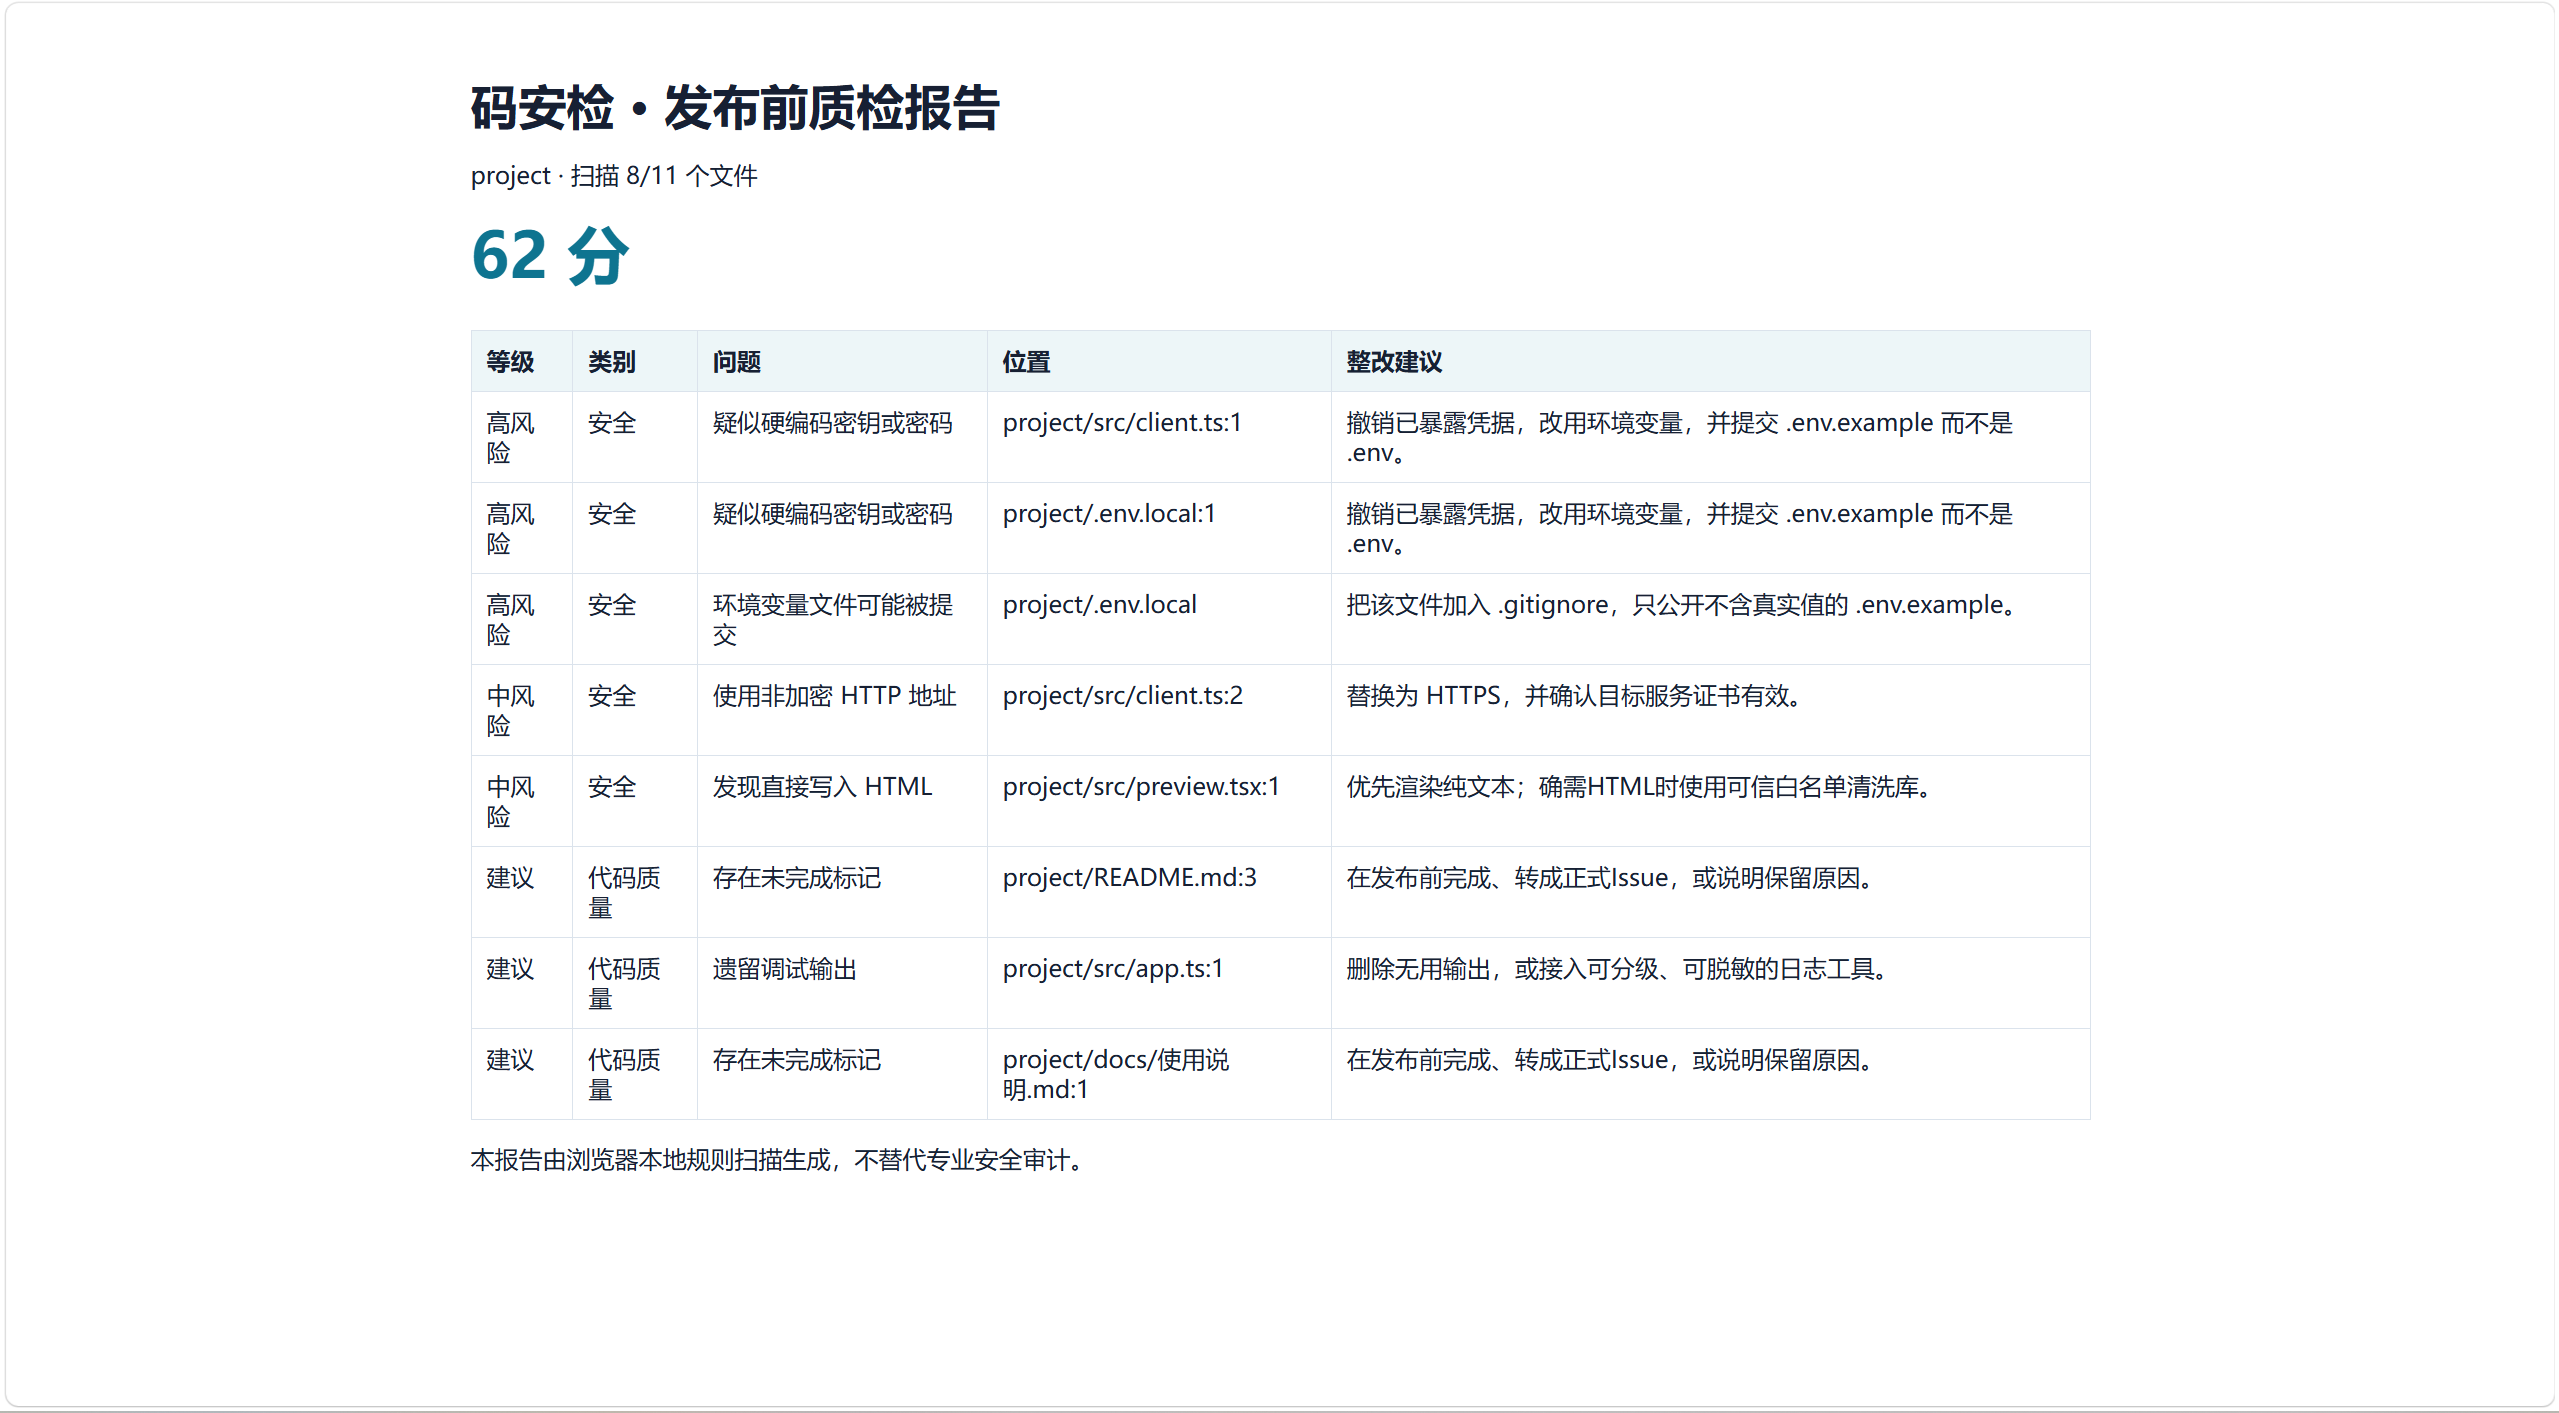2559x1413 pixels.
Task: Click '疑似硬编码密钥或密码' in the client.ts:1 row
Action: [x=832, y=423]
